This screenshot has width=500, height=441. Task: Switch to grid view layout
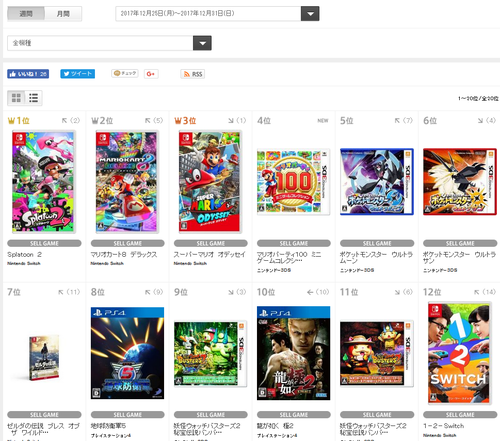point(16,98)
